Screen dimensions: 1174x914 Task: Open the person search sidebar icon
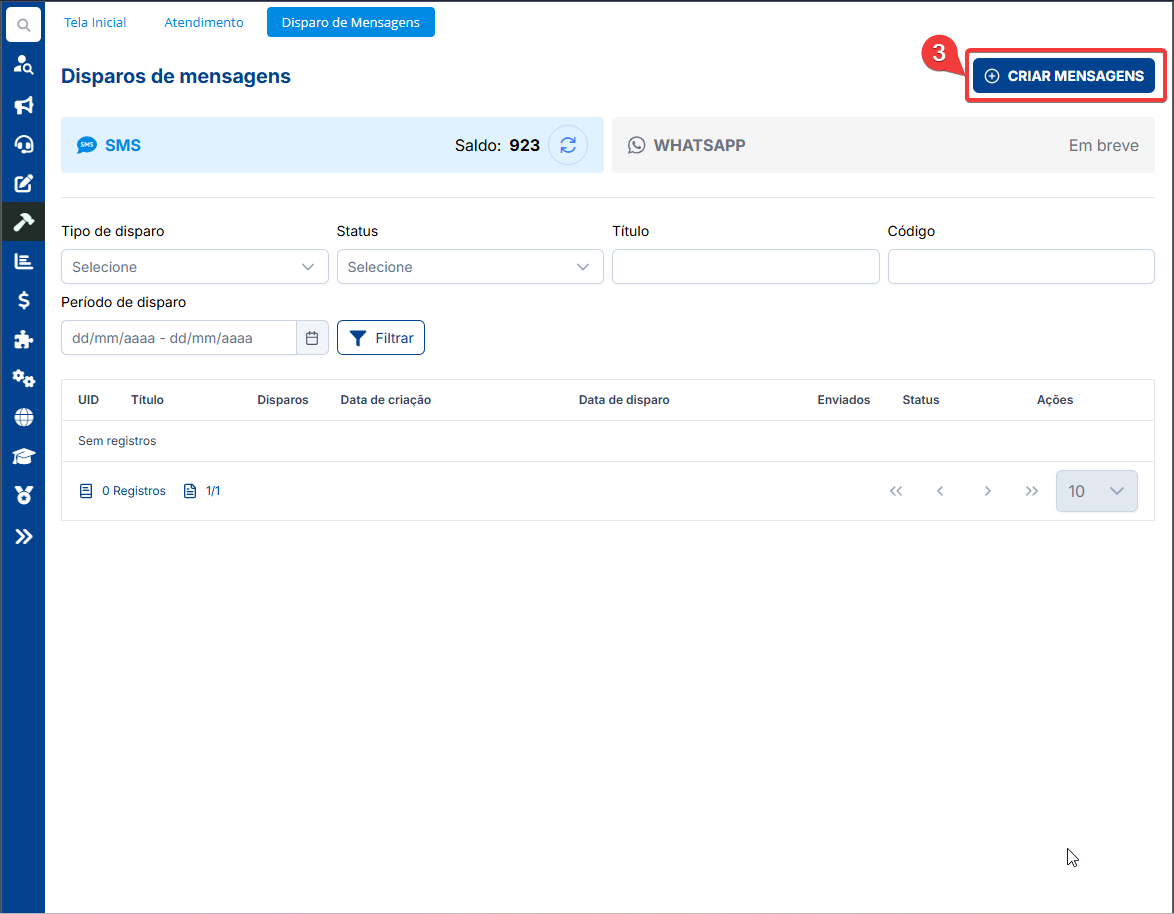[x=23, y=66]
